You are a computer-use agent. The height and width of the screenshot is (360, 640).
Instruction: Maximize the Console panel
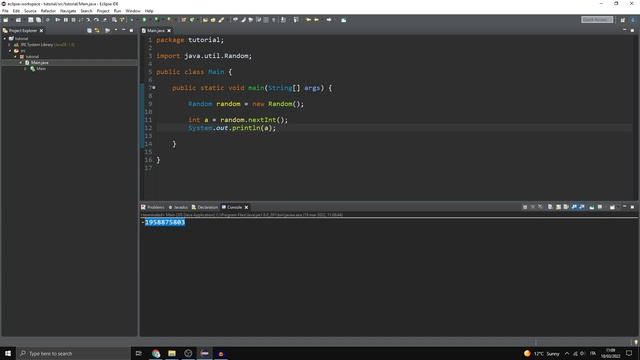[x=632, y=207]
